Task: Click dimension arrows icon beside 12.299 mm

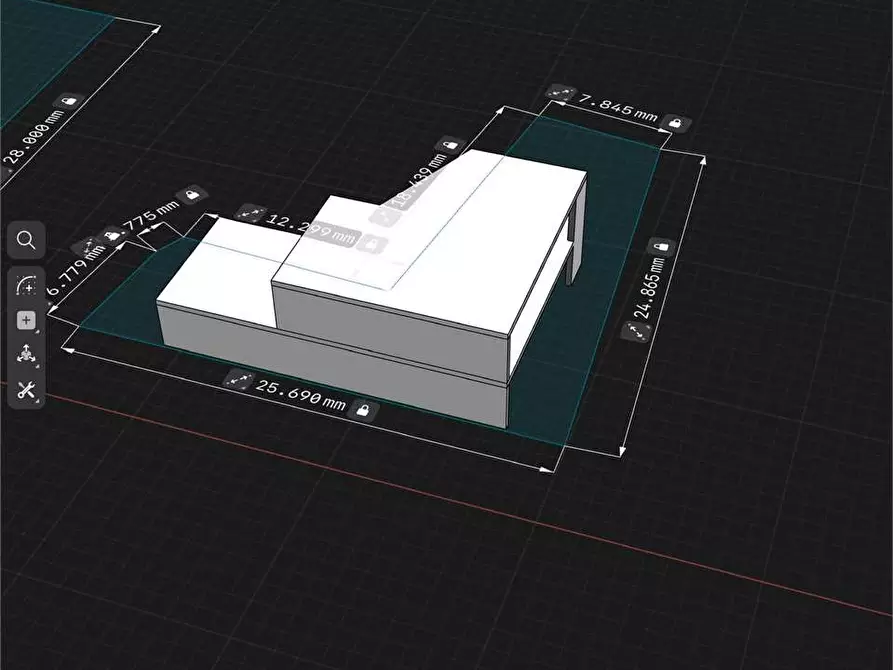Action: click(250, 213)
